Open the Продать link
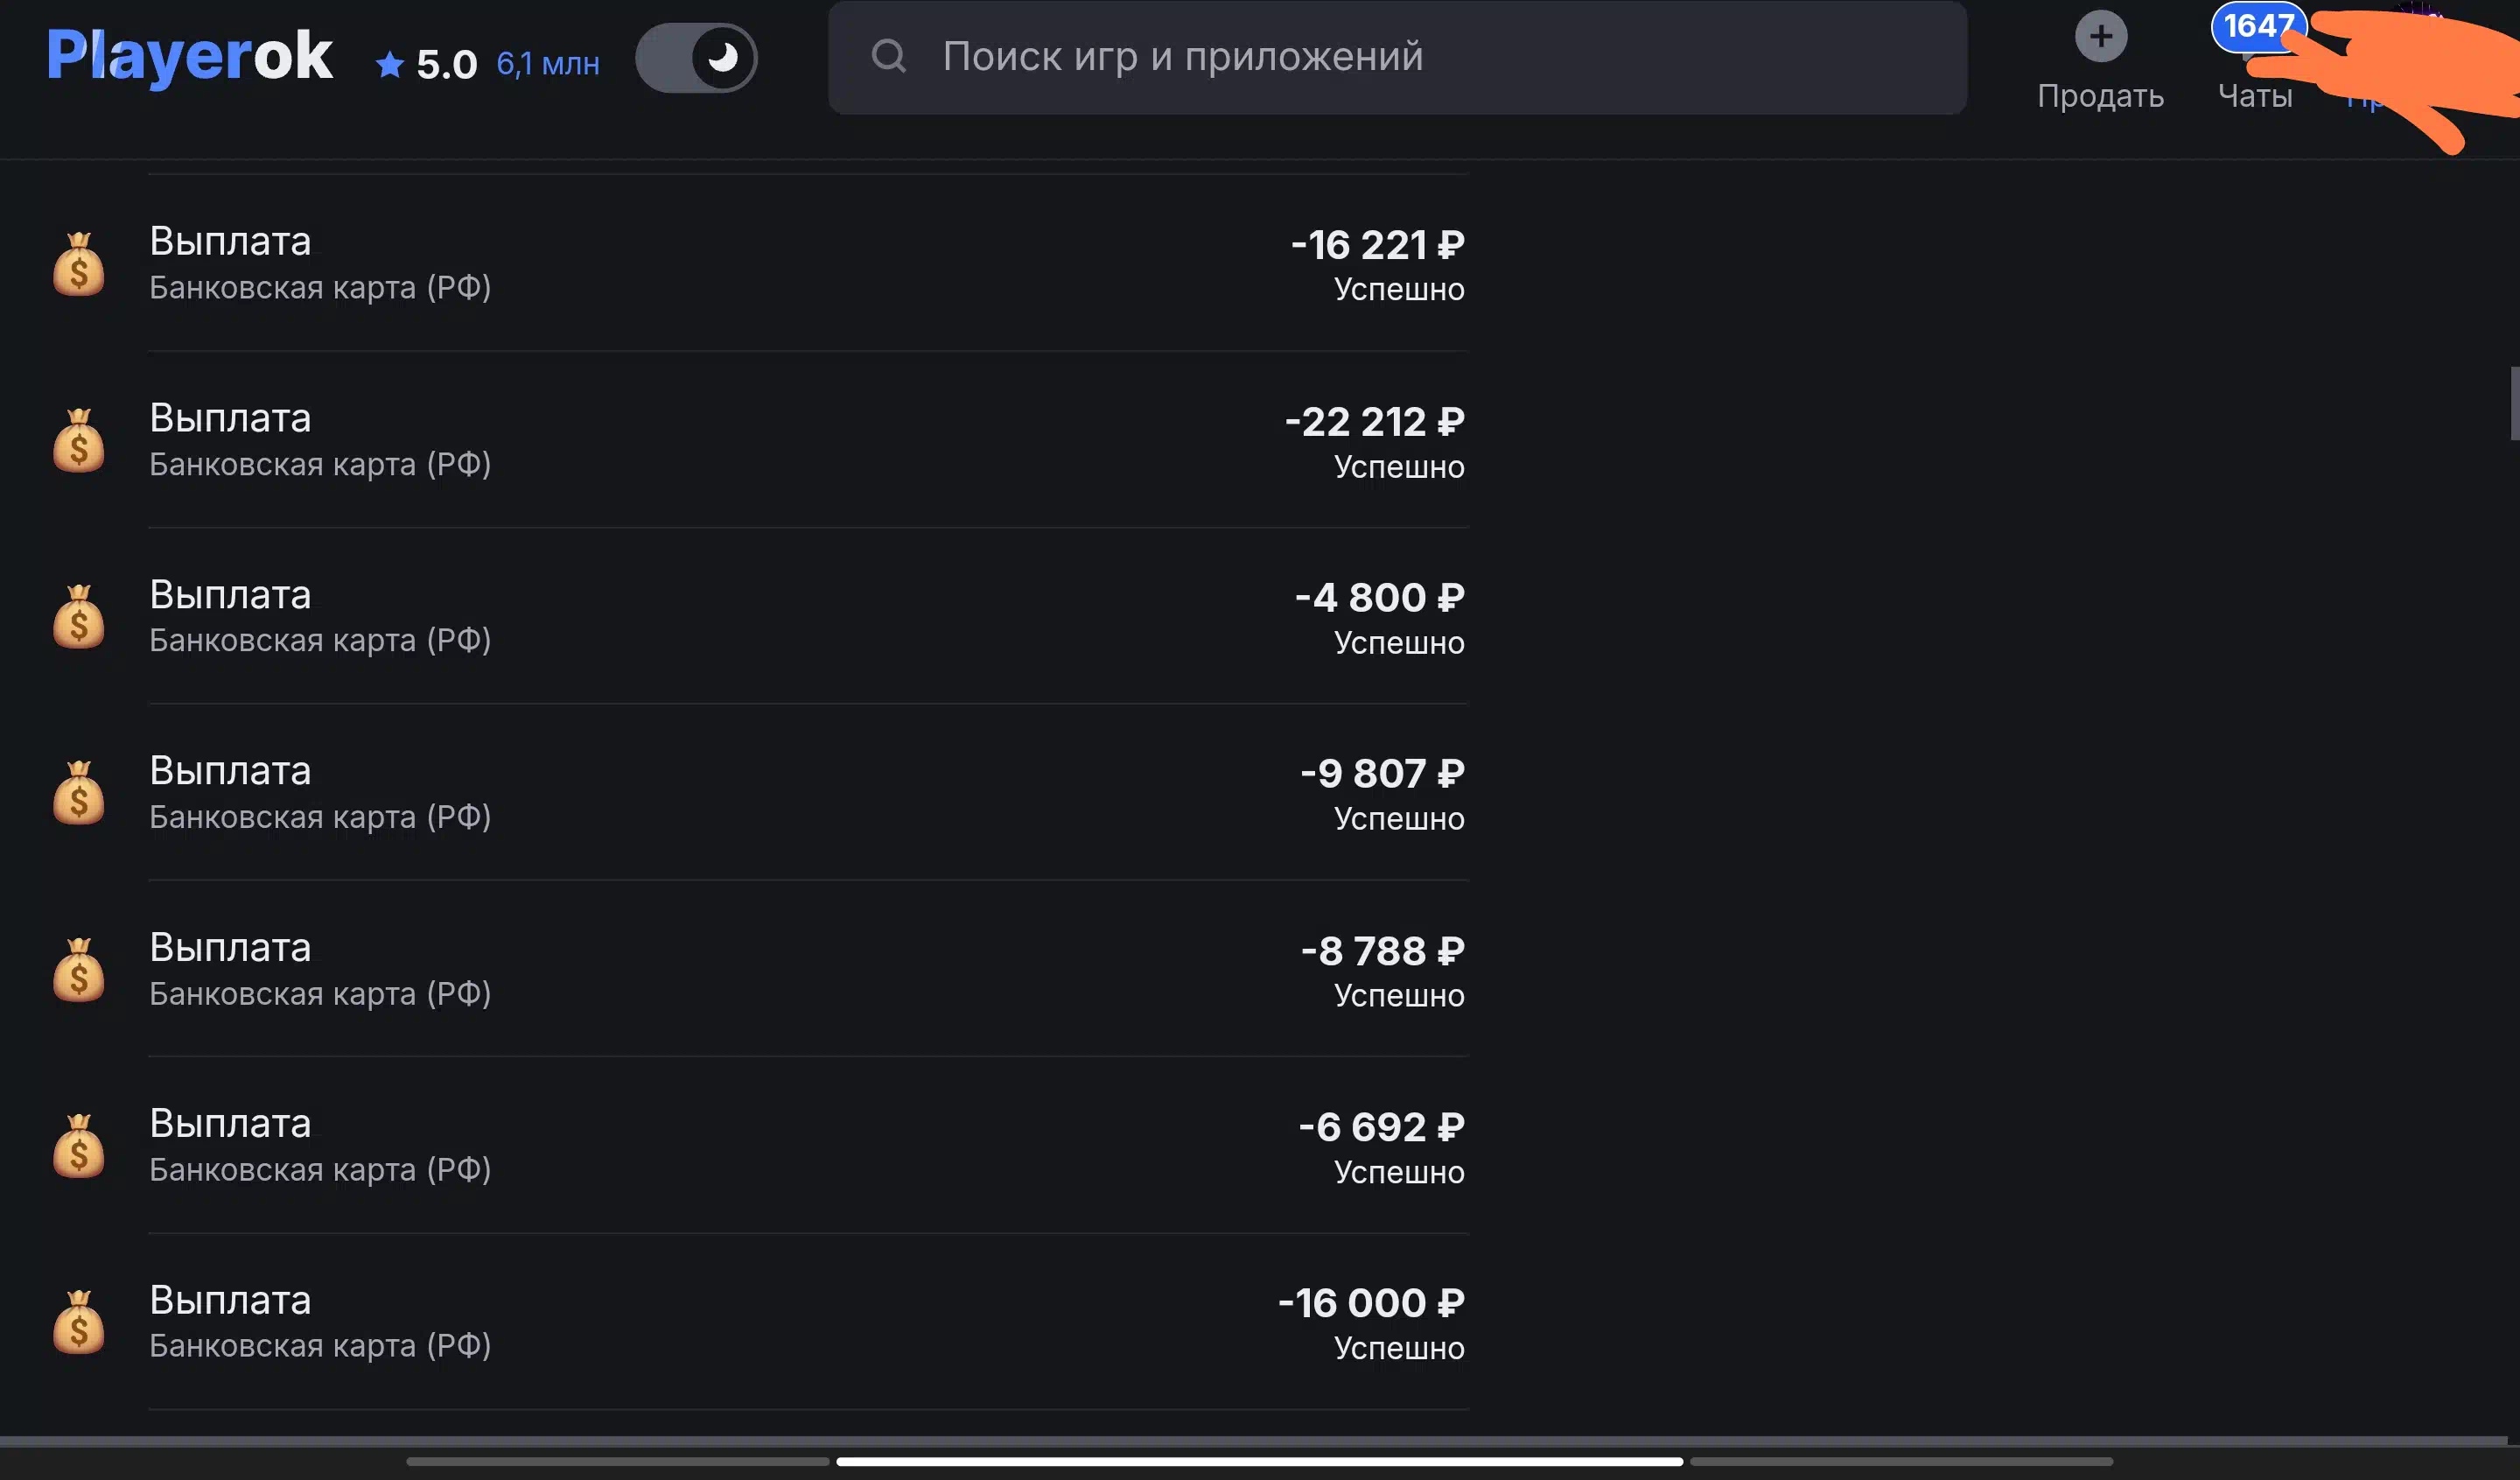 point(2100,96)
